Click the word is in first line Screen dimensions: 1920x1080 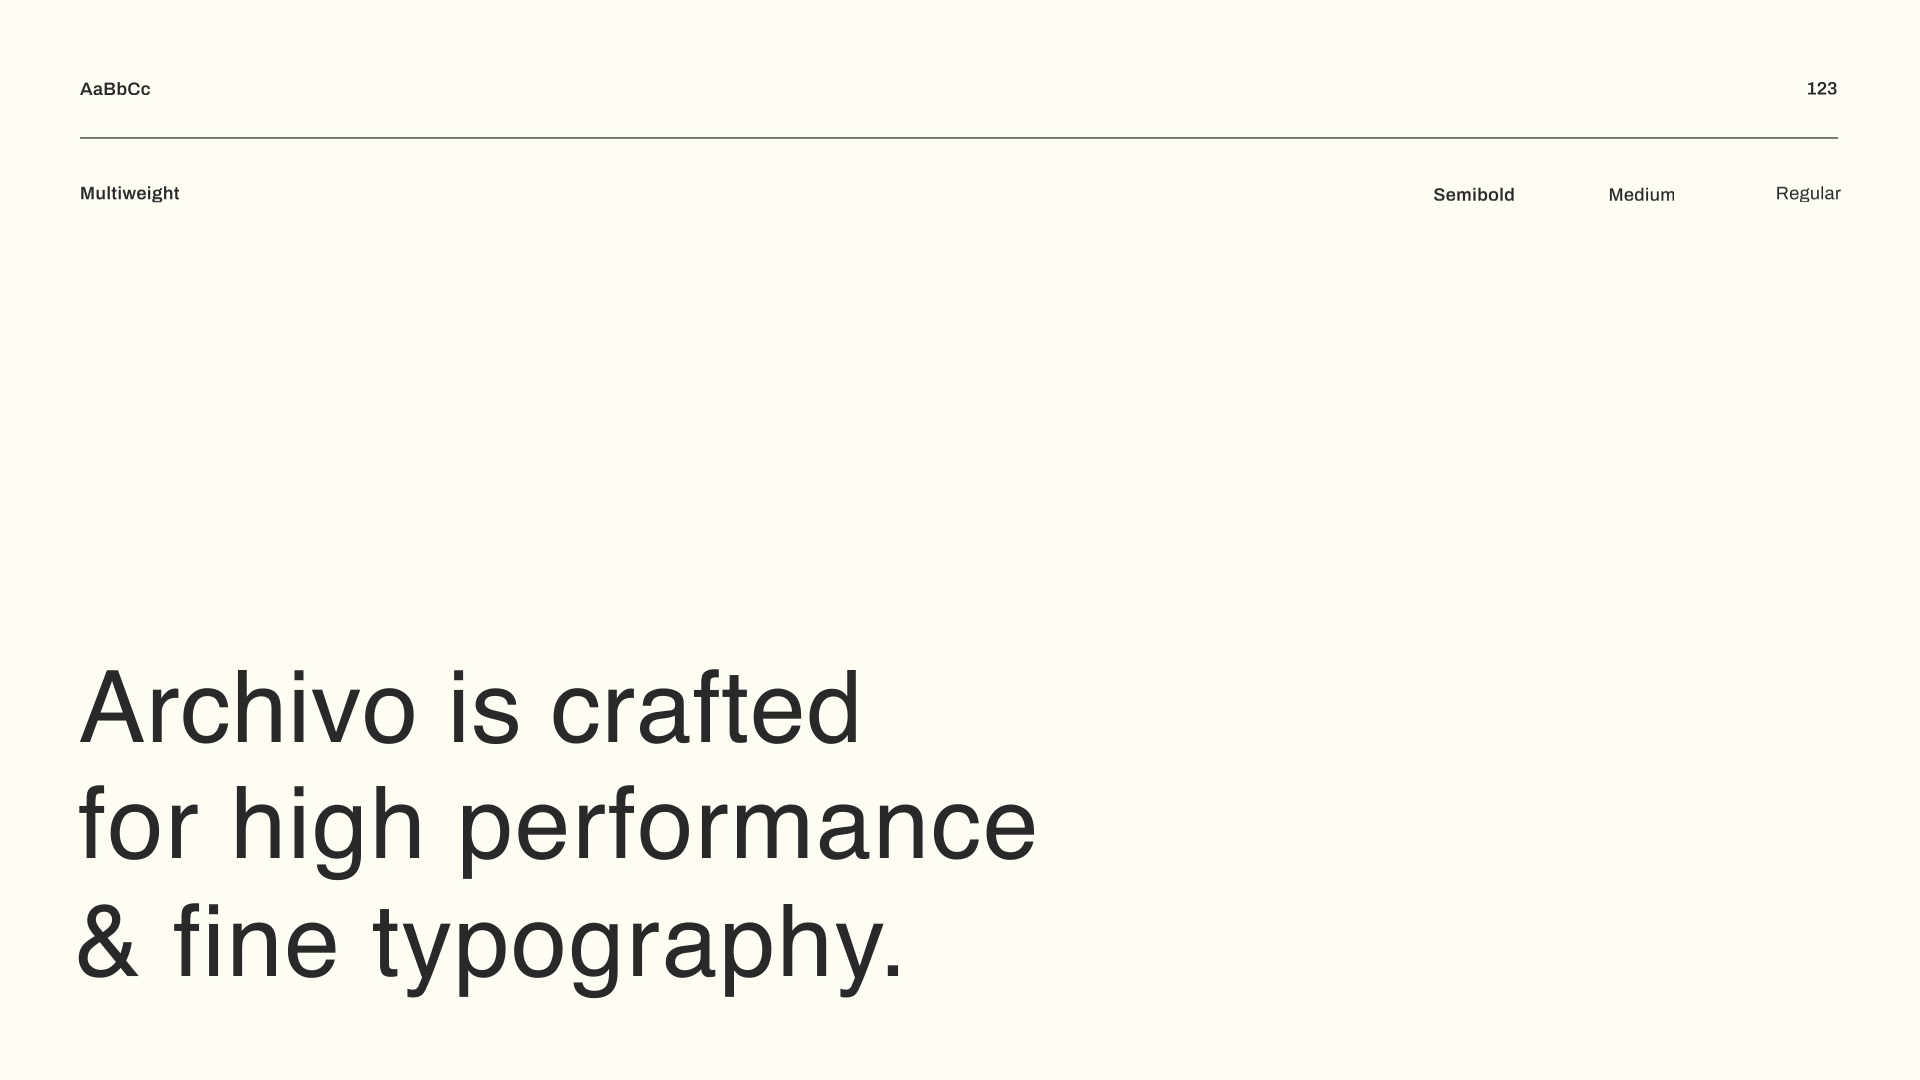point(484,708)
